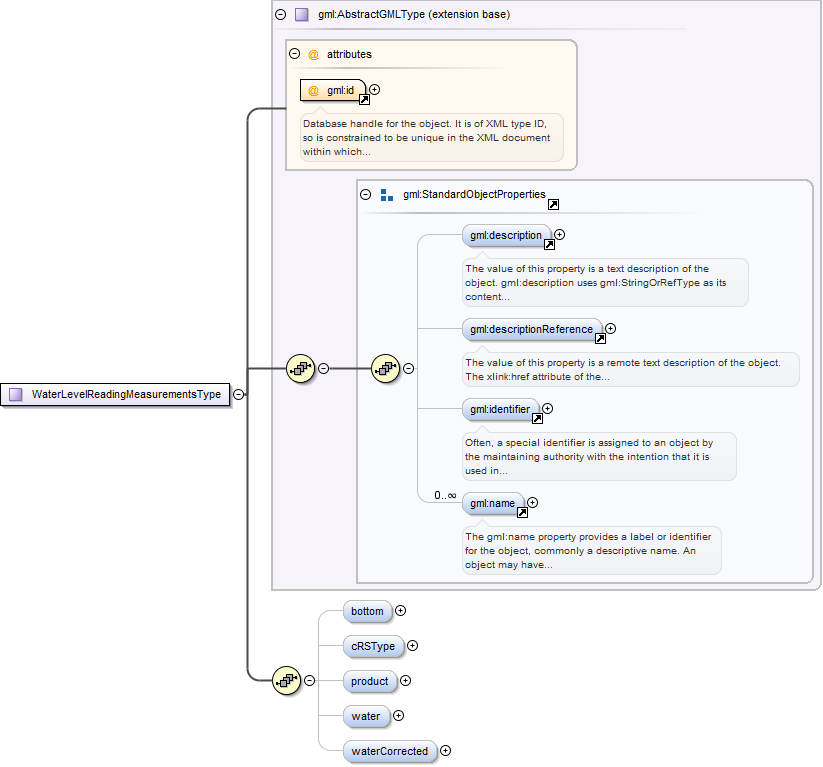This screenshot has width=823, height=767.
Task: Click the sequence compositor above the bottom element group
Action: (x=287, y=681)
